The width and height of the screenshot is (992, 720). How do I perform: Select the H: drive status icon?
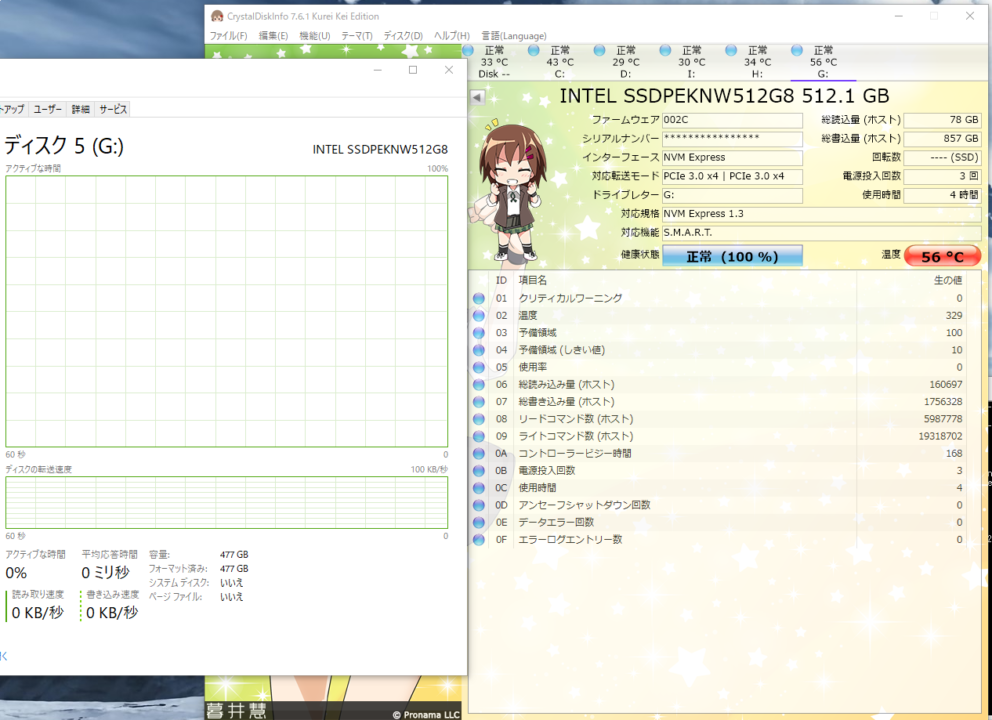pyautogui.click(x=731, y=51)
